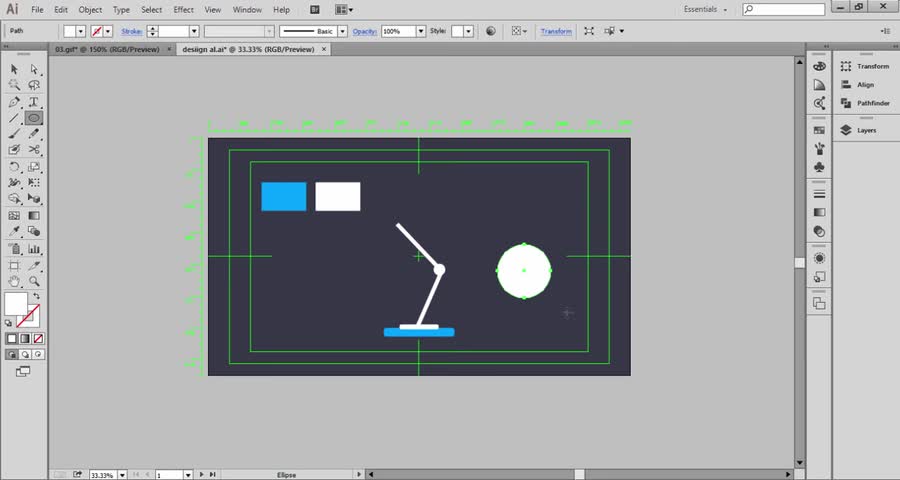This screenshot has height=480, width=900.
Task: Click the Stroke label link
Action: [x=132, y=31]
